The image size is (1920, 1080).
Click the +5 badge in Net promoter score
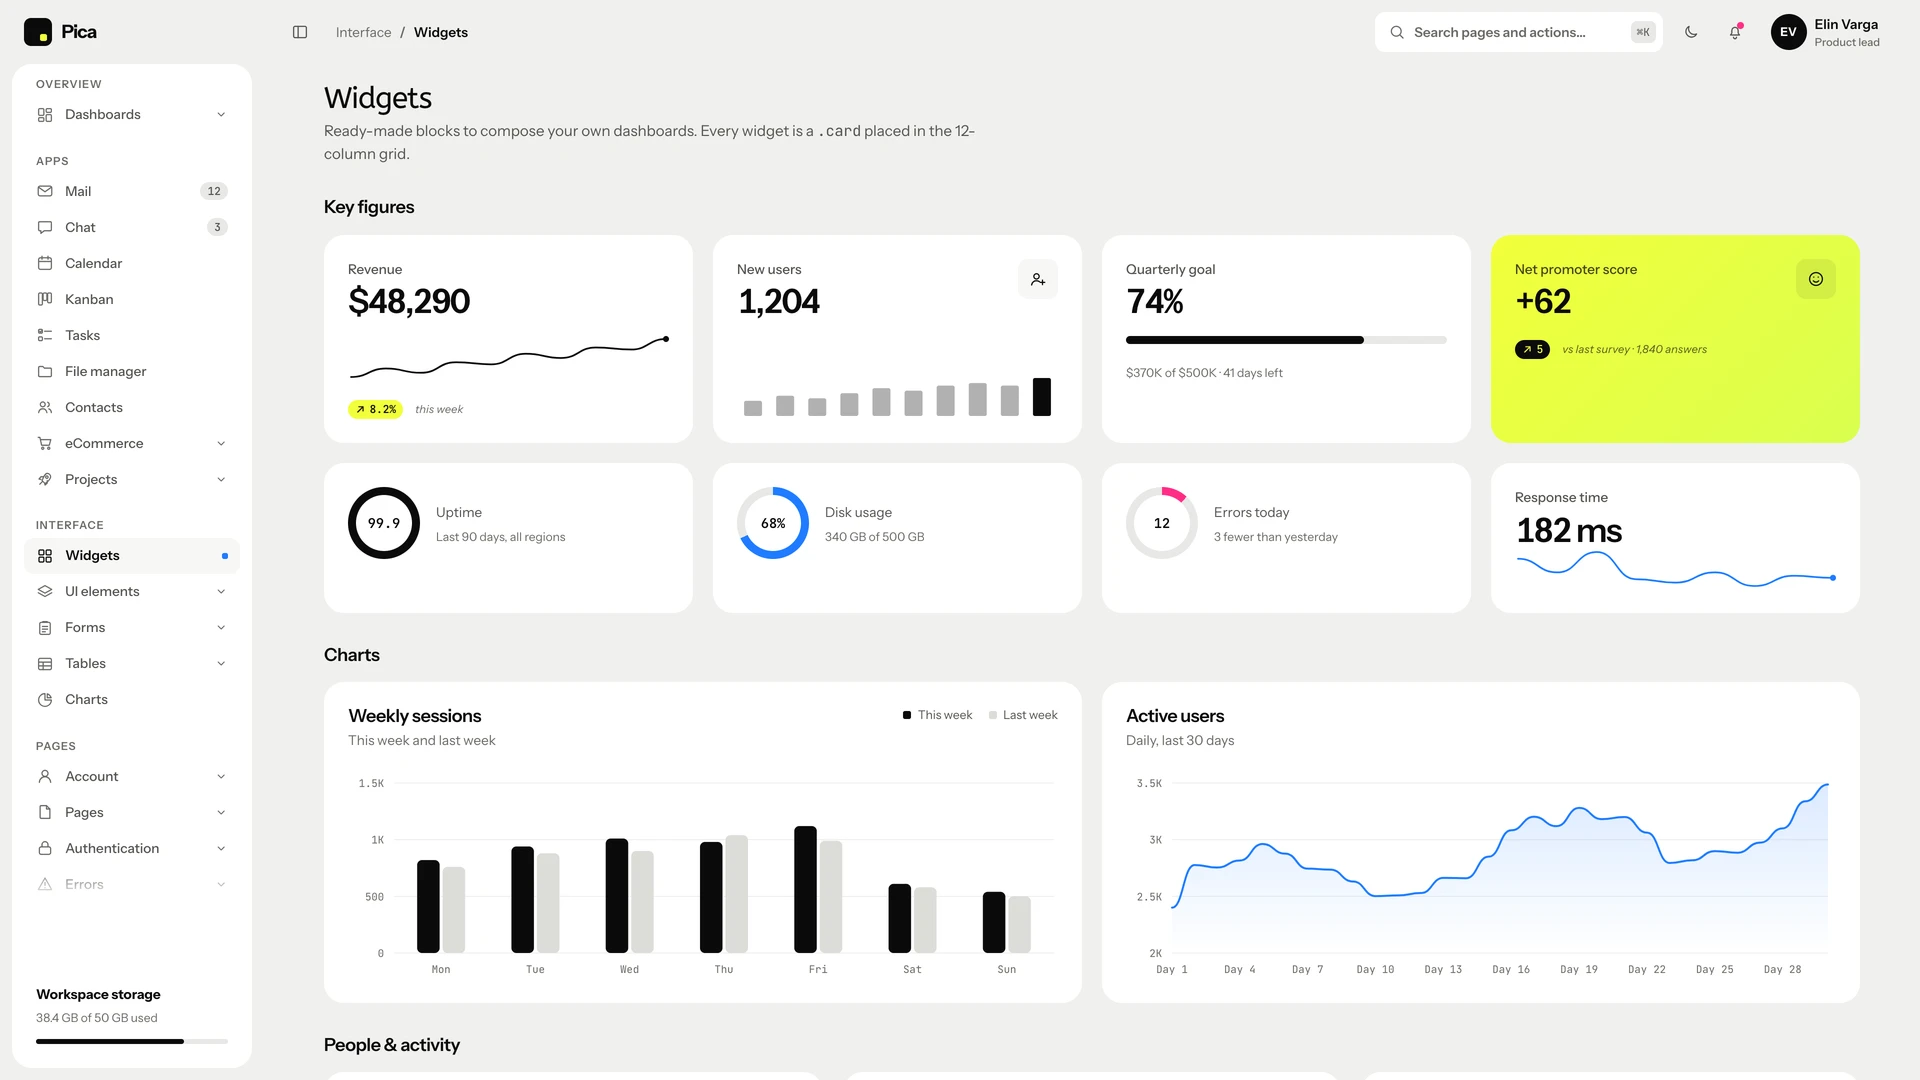(1532, 349)
